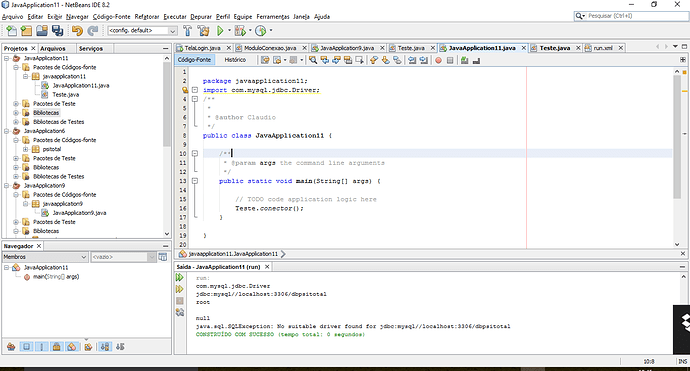Image resolution: width=690 pixels, height=371 pixels.
Task: Switch to the TelaLogin.java tab
Action: (x=202, y=48)
